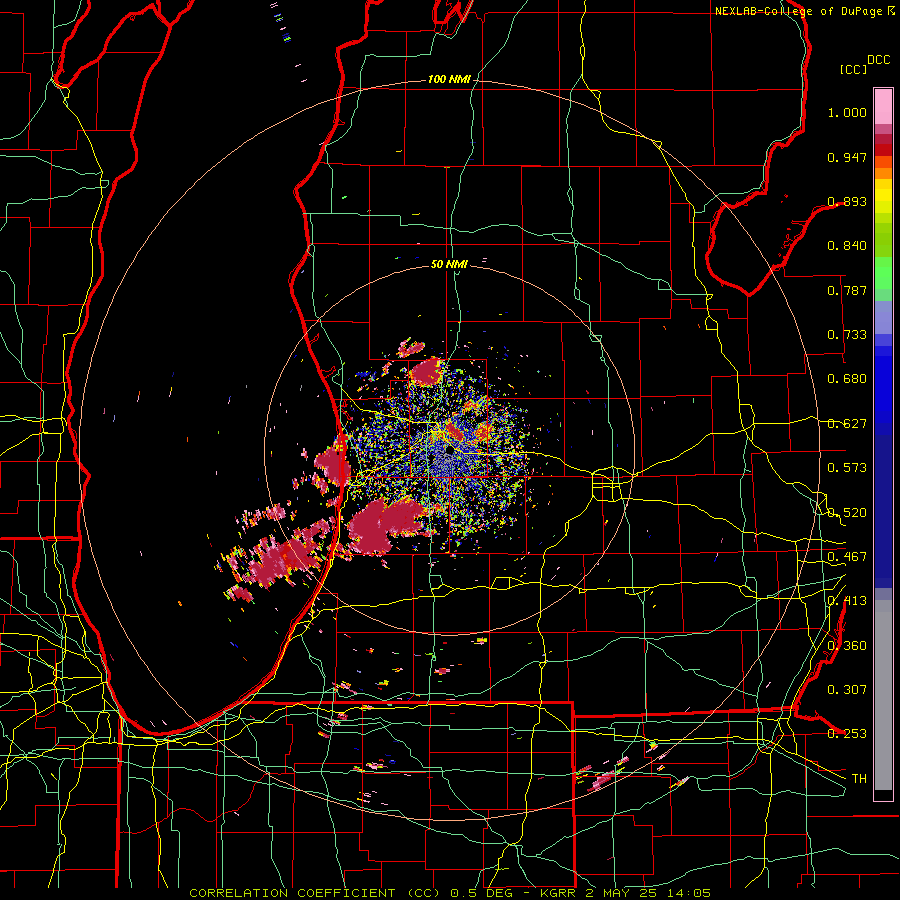
Task: Click the 100 NMI range ring label
Action: coord(448,79)
